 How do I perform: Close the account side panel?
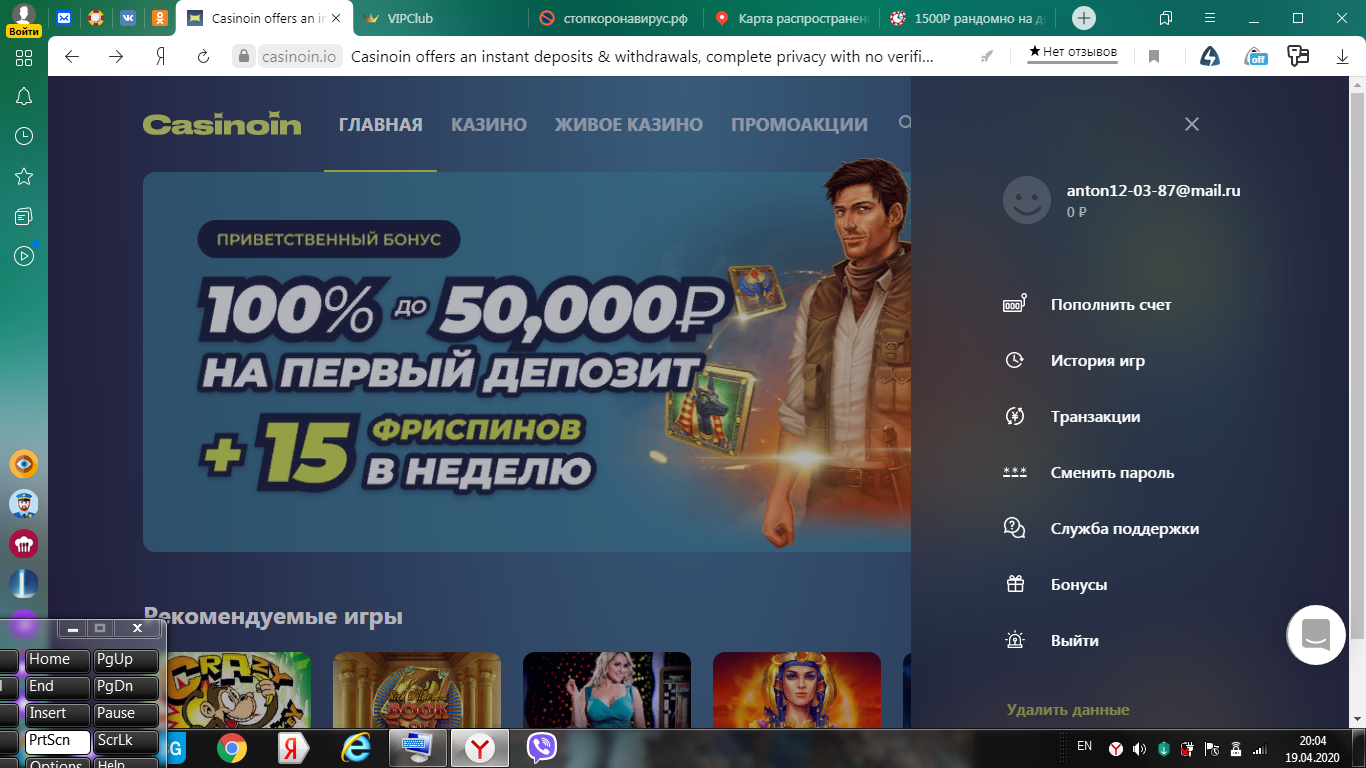(1191, 124)
